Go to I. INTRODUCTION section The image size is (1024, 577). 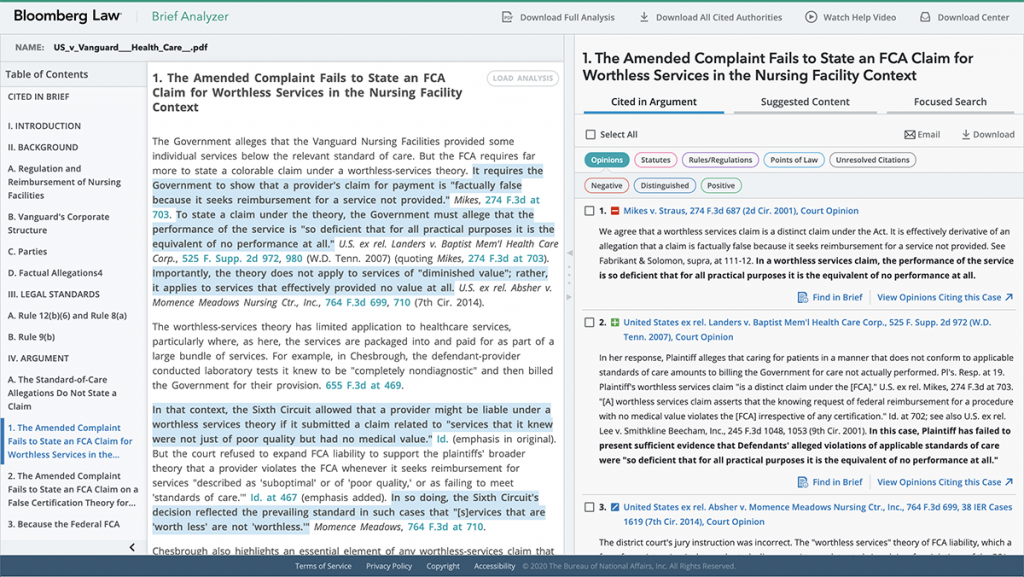coord(44,126)
